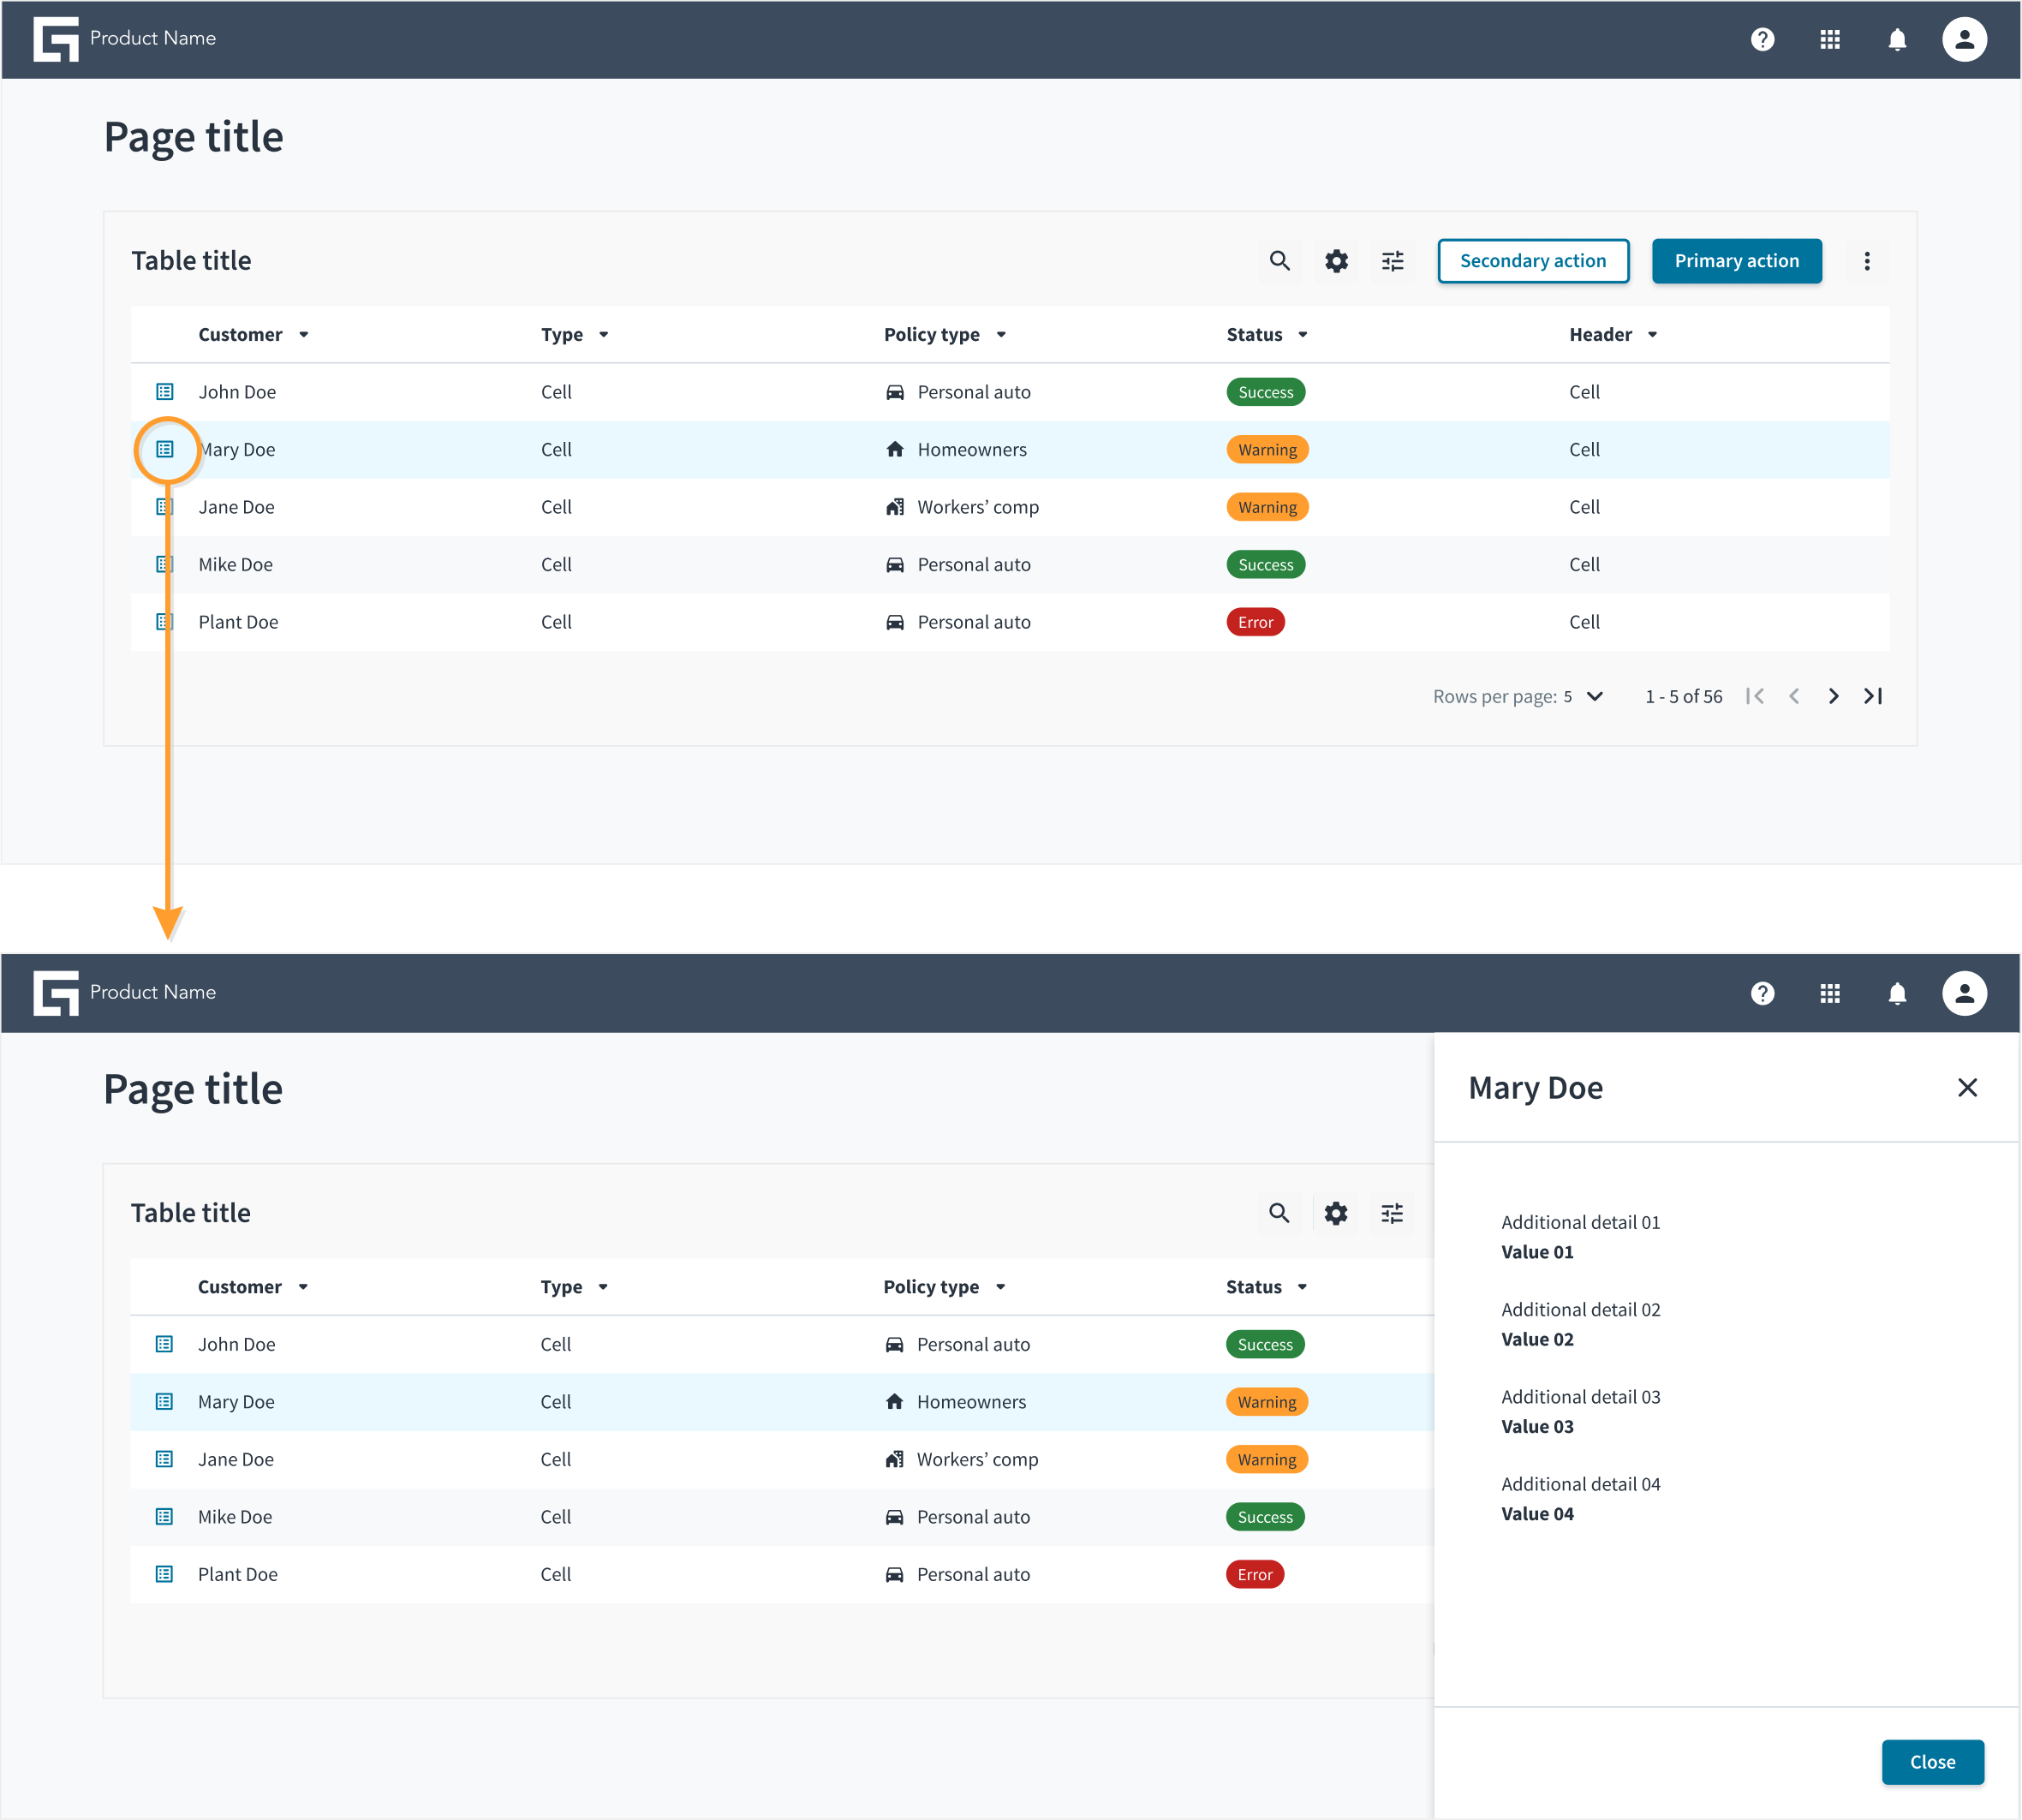Open Rows per page dropdown
2022x1820 pixels.
1583,697
